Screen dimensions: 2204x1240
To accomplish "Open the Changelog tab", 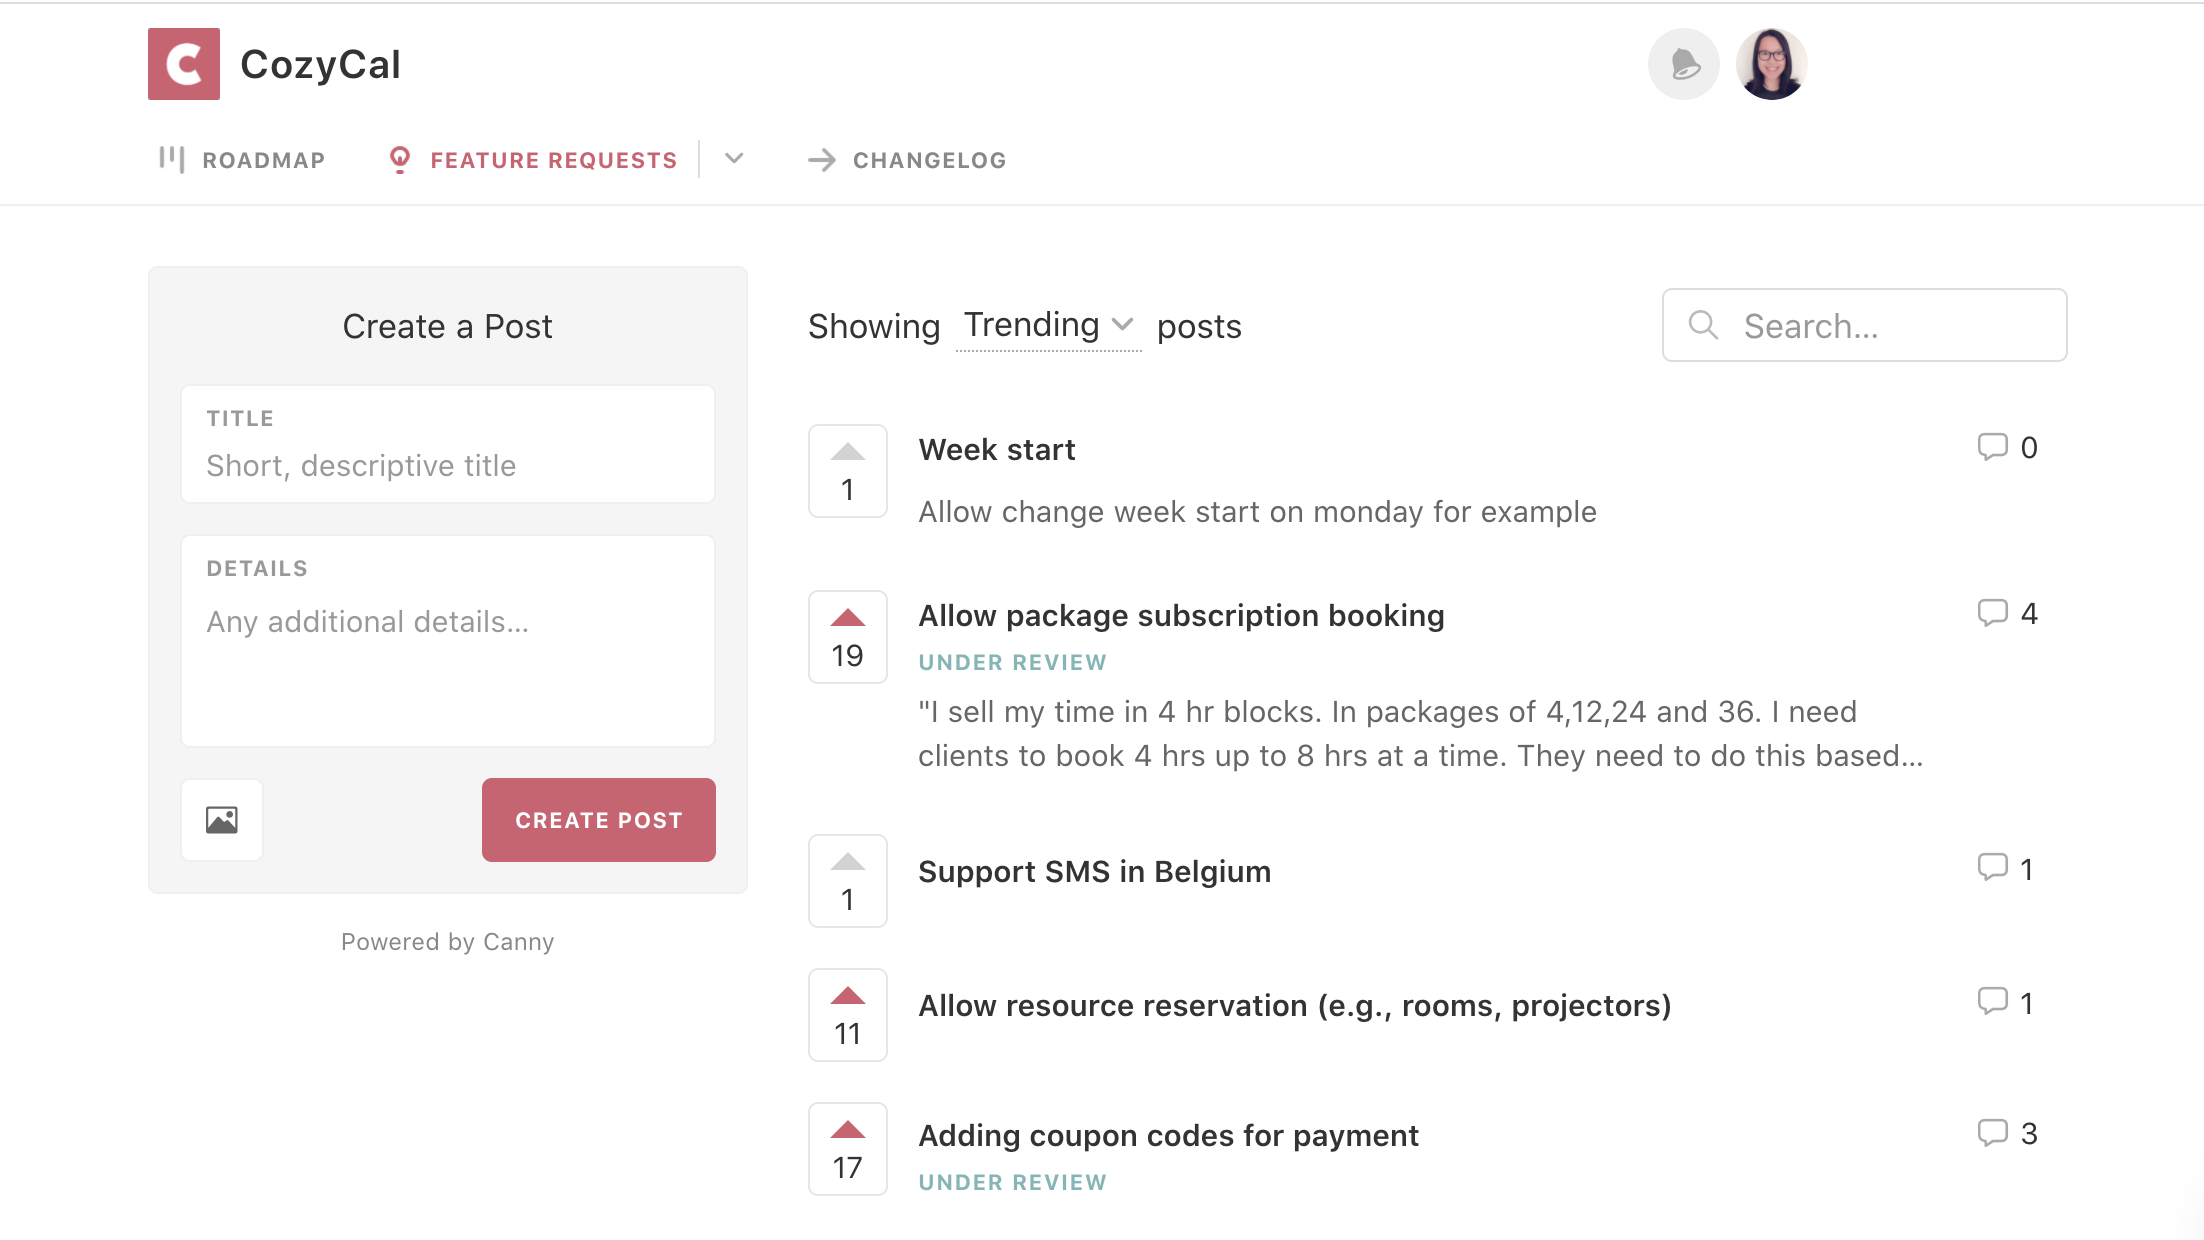I will pyautogui.click(x=907, y=160).
